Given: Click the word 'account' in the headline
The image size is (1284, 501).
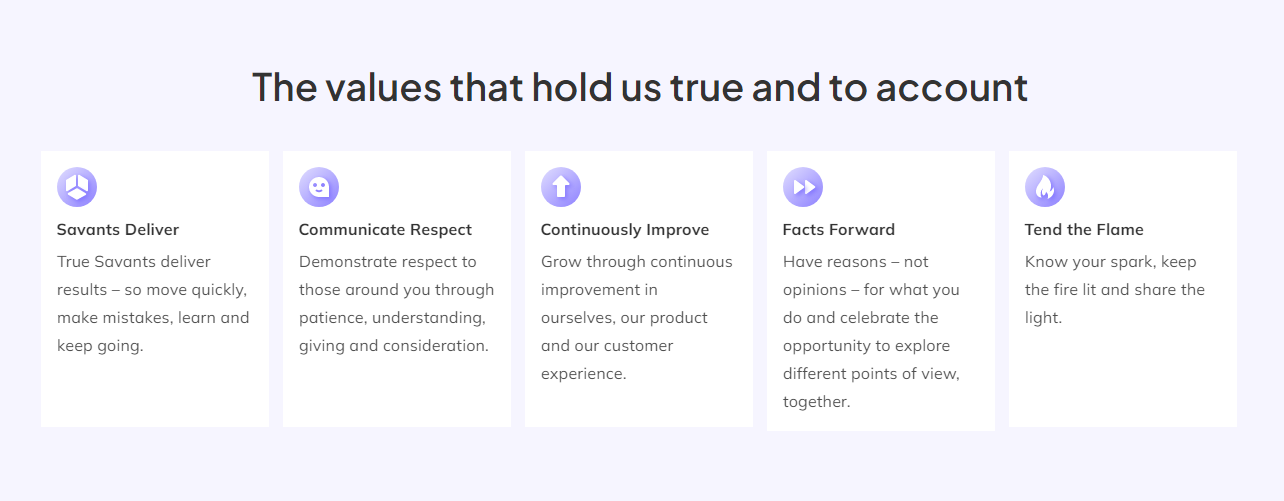Looking at the screenshot, I should 952,88.
